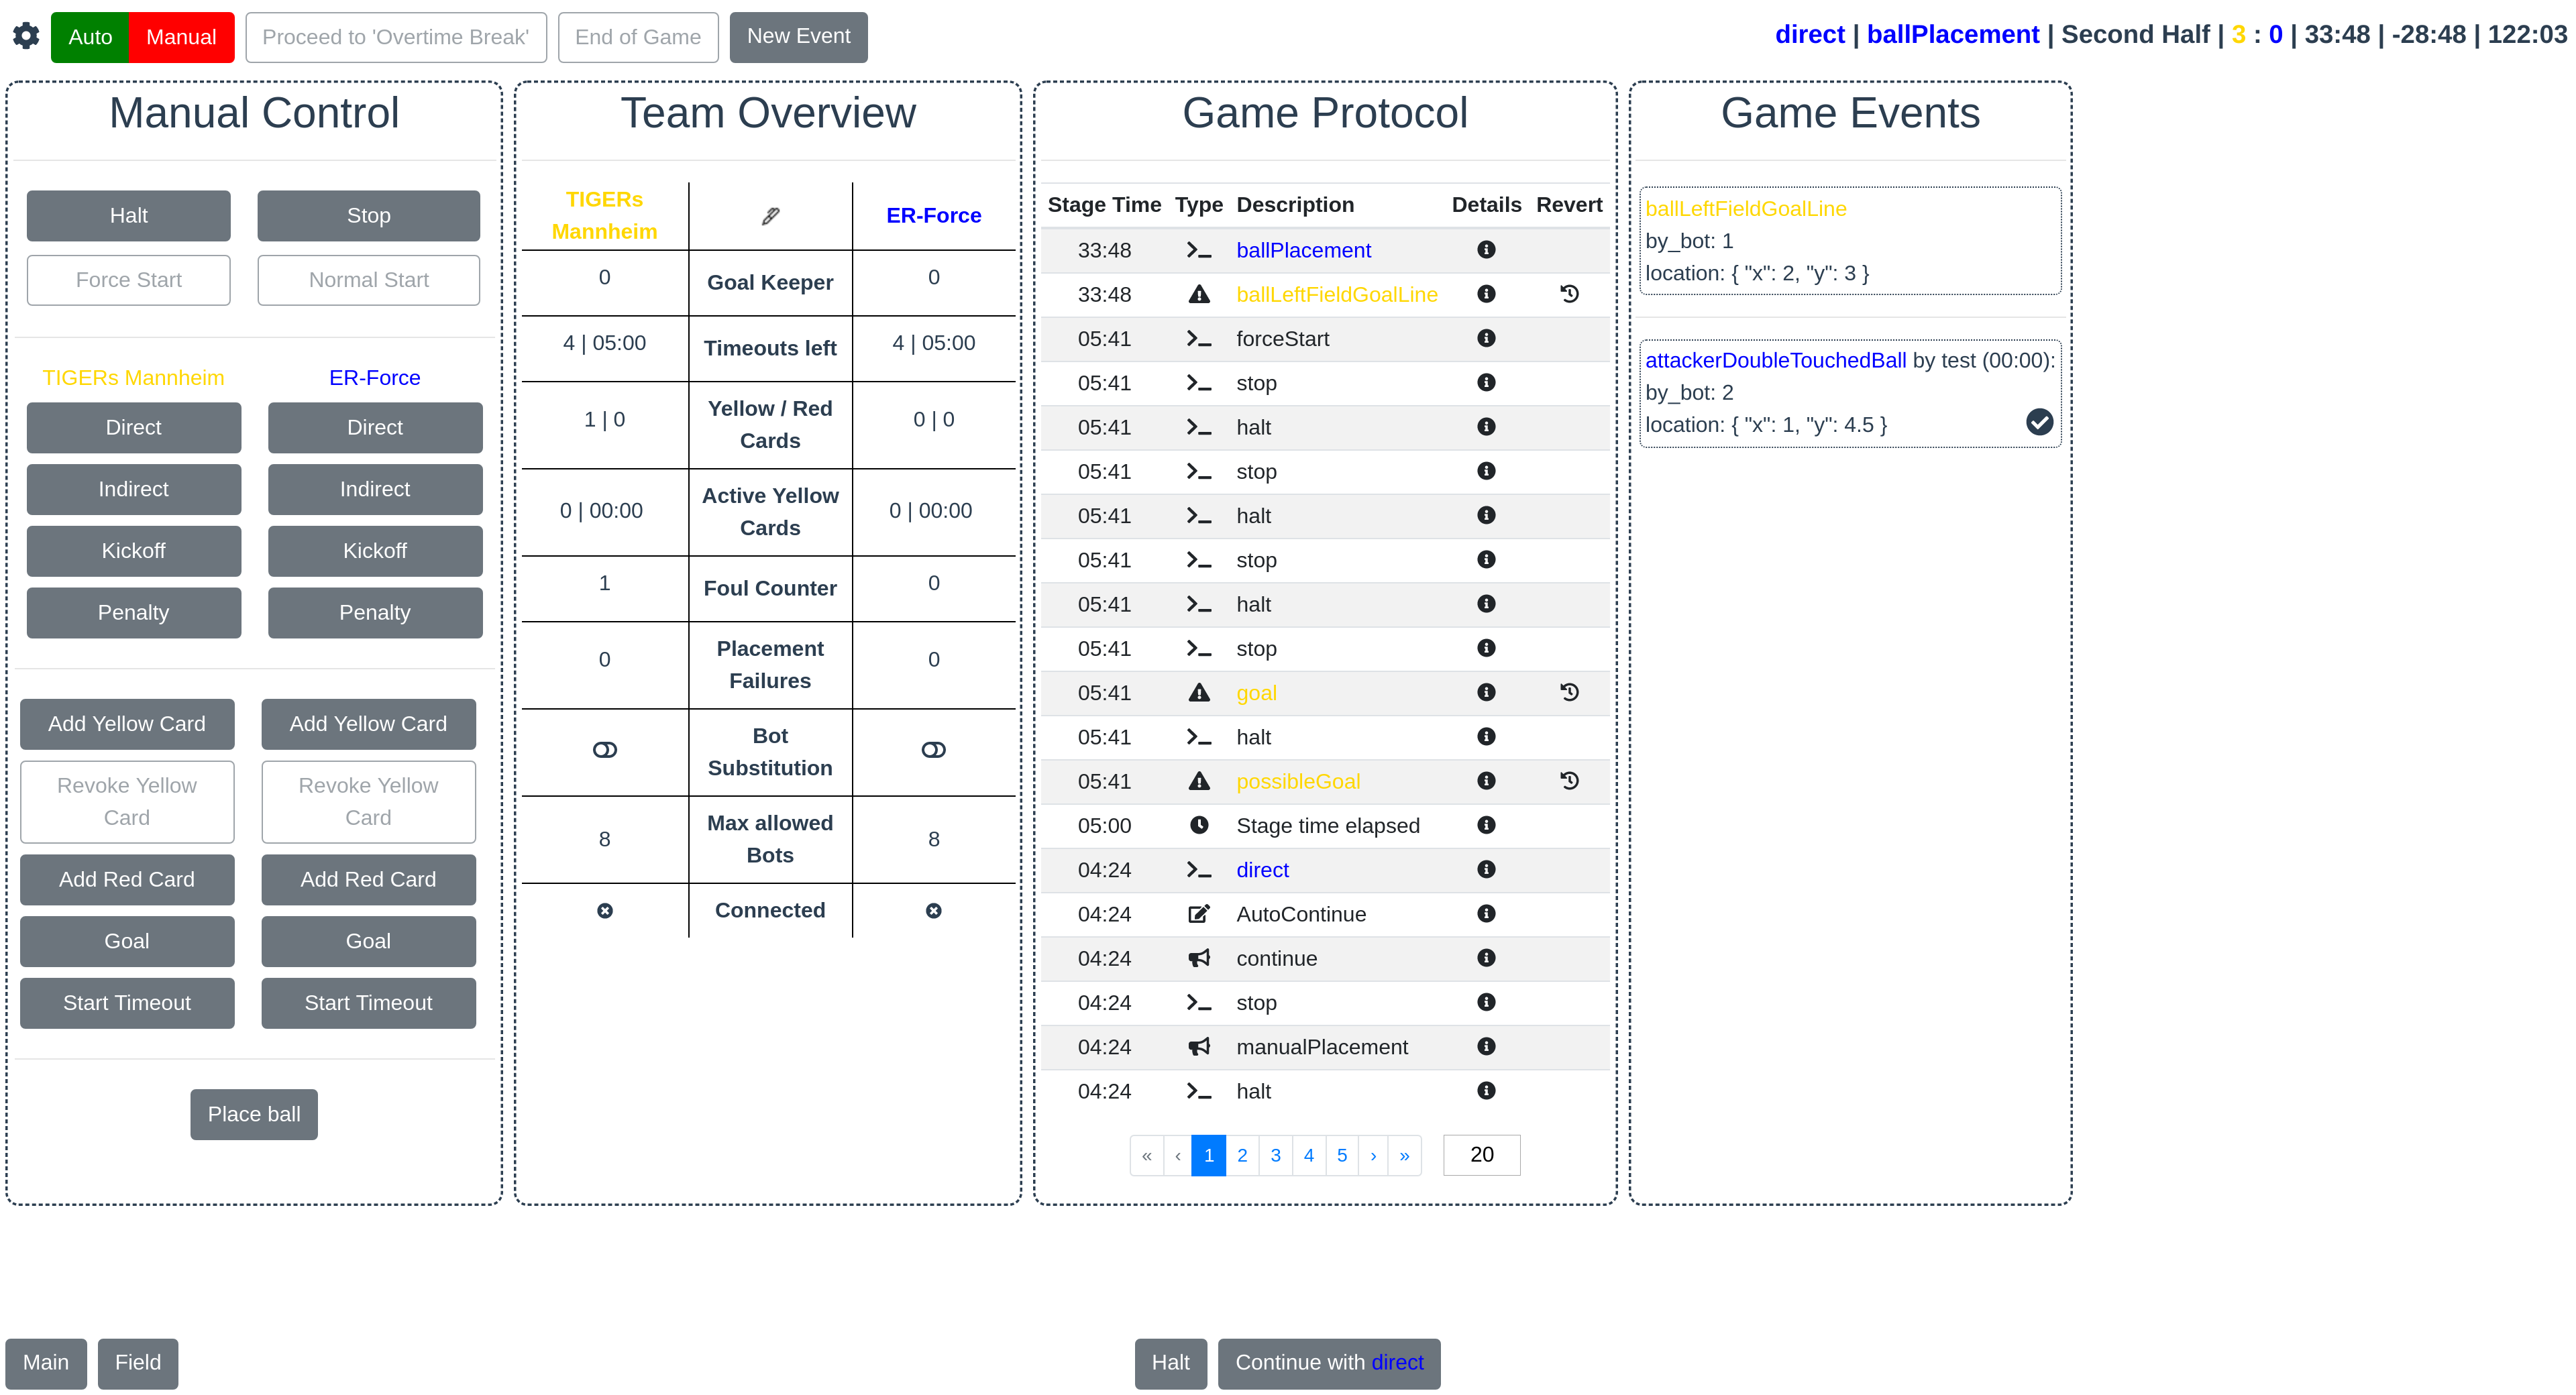Enter items per page in the protocol input field
Screen dimensions: 2576x1395
1482,1154
